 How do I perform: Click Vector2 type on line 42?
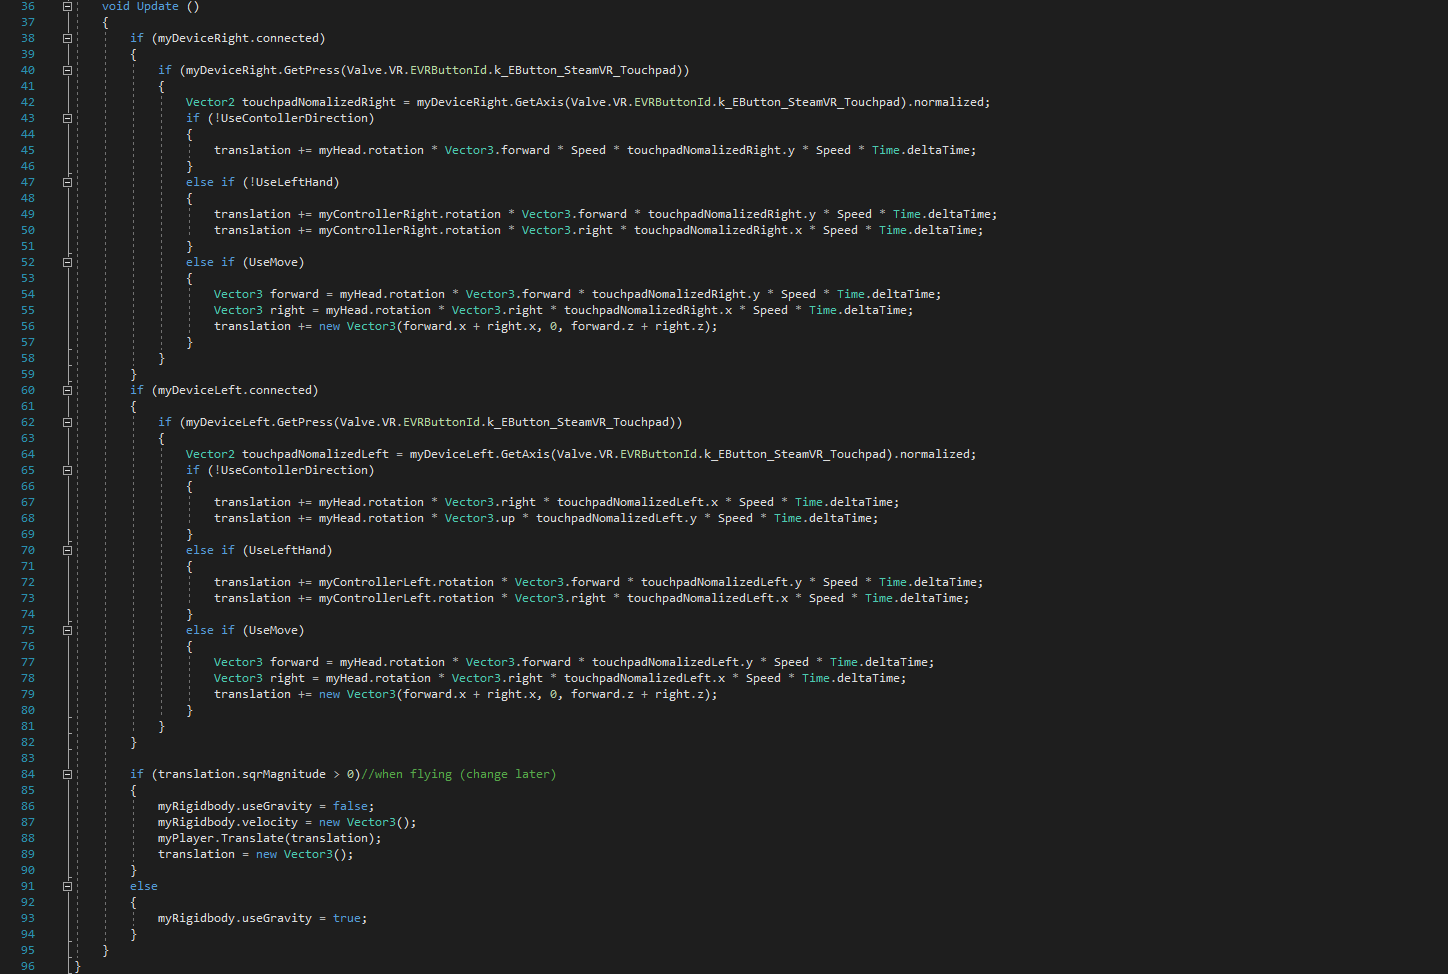pyautogui.click(x=210, y=102)
